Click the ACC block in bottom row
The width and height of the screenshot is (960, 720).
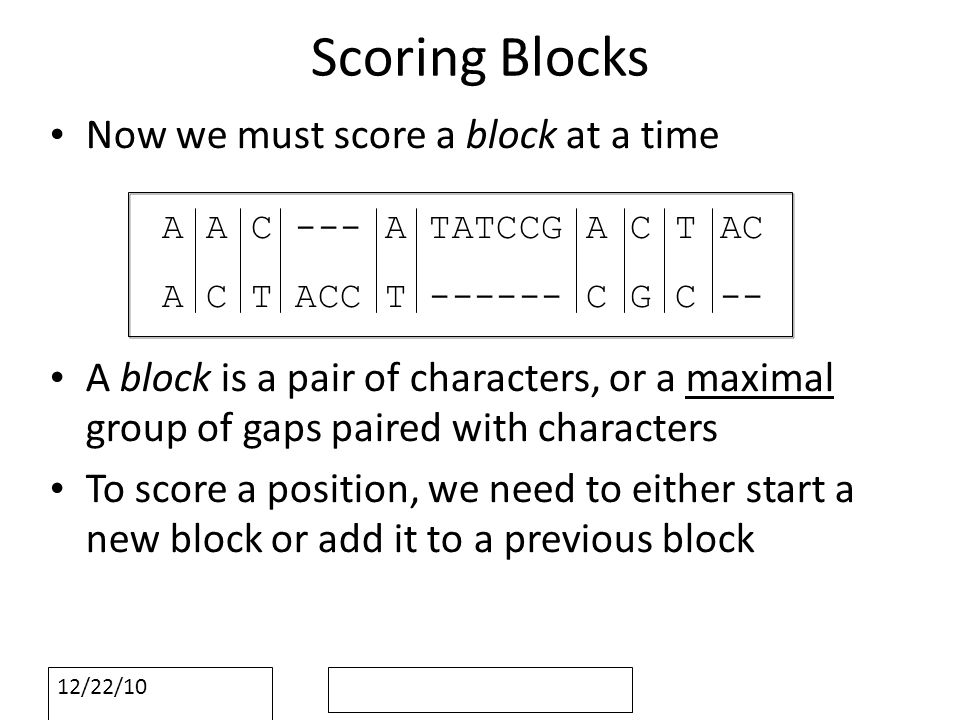tap(328, 298)
